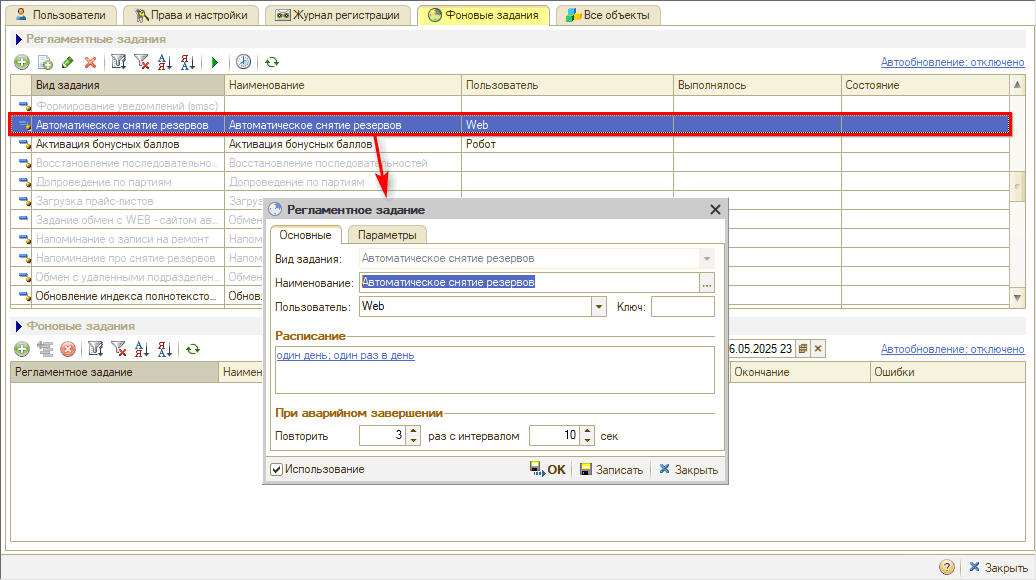
Task: Click hierarchy list icon in background jobs toolbar
Action: pyautogui.click(x=45, y=349)
